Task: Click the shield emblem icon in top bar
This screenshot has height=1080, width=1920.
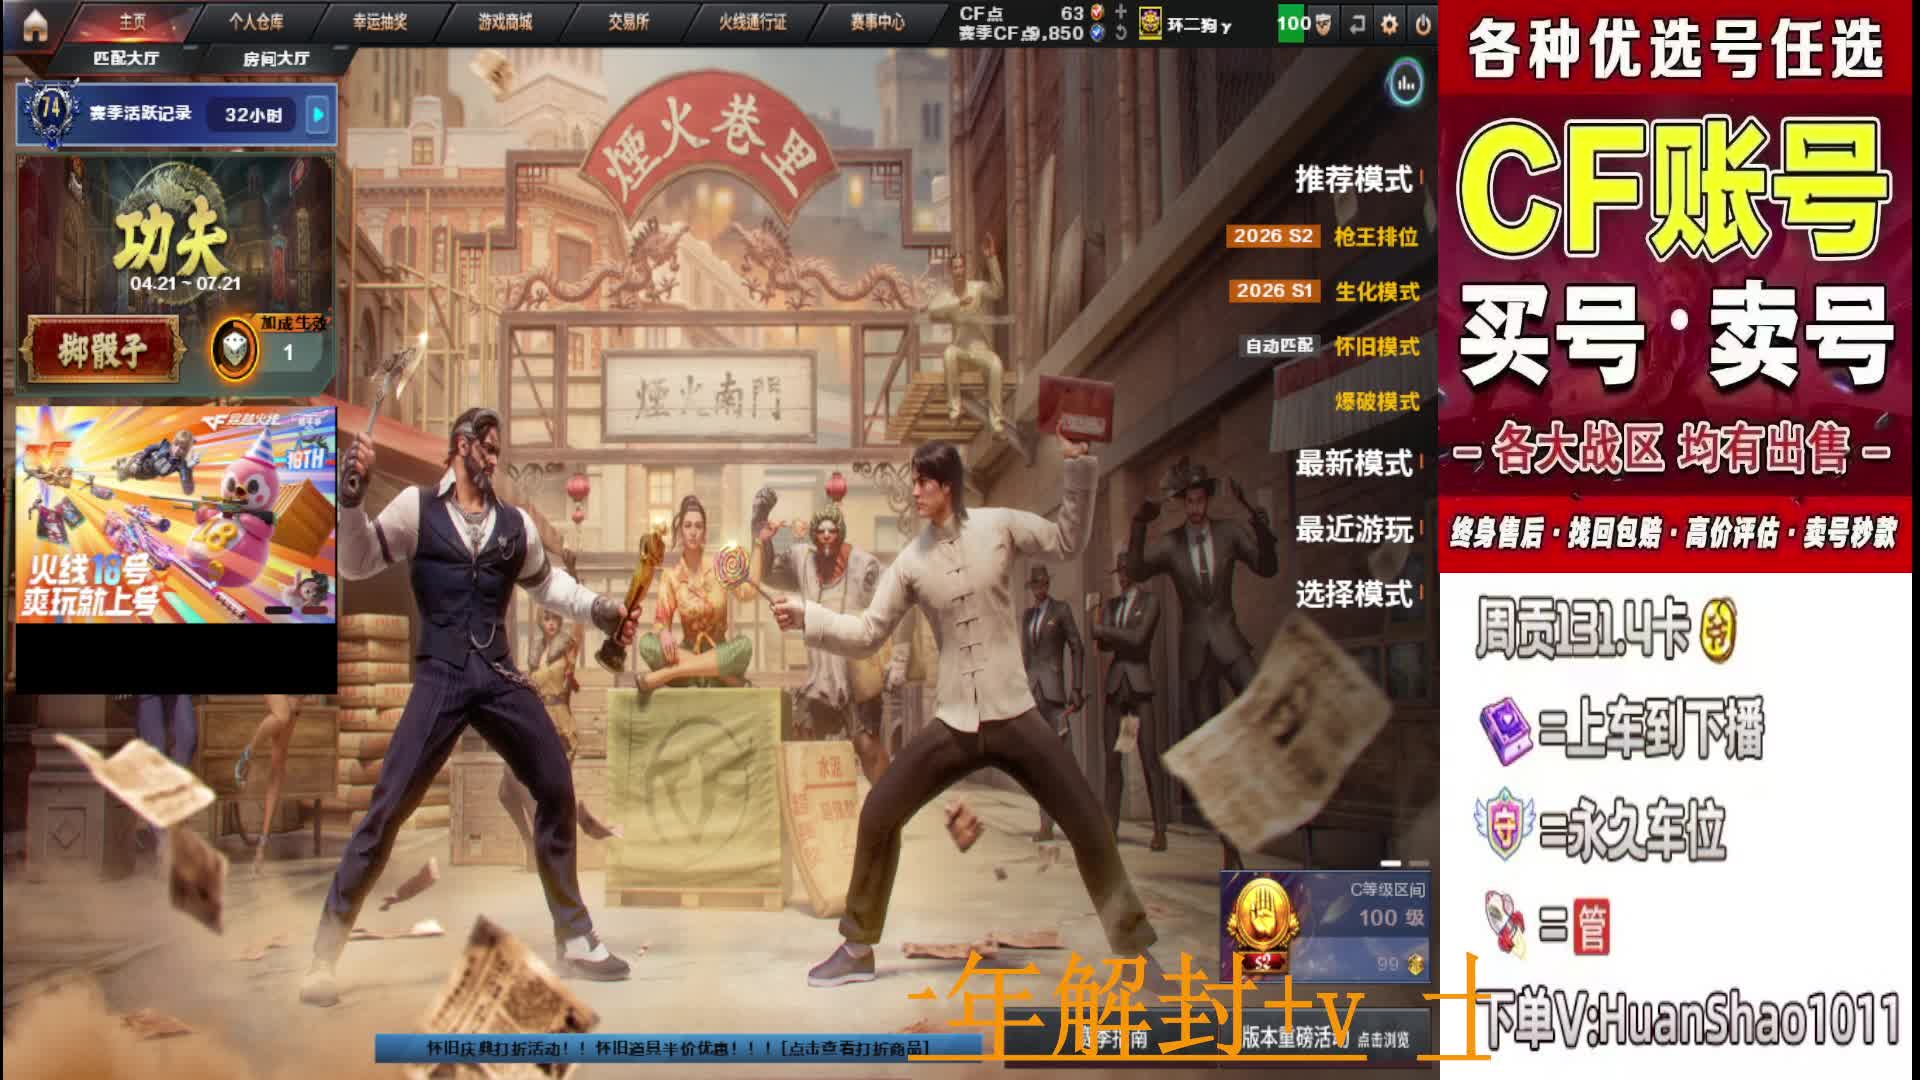Action: (1323, 24)
